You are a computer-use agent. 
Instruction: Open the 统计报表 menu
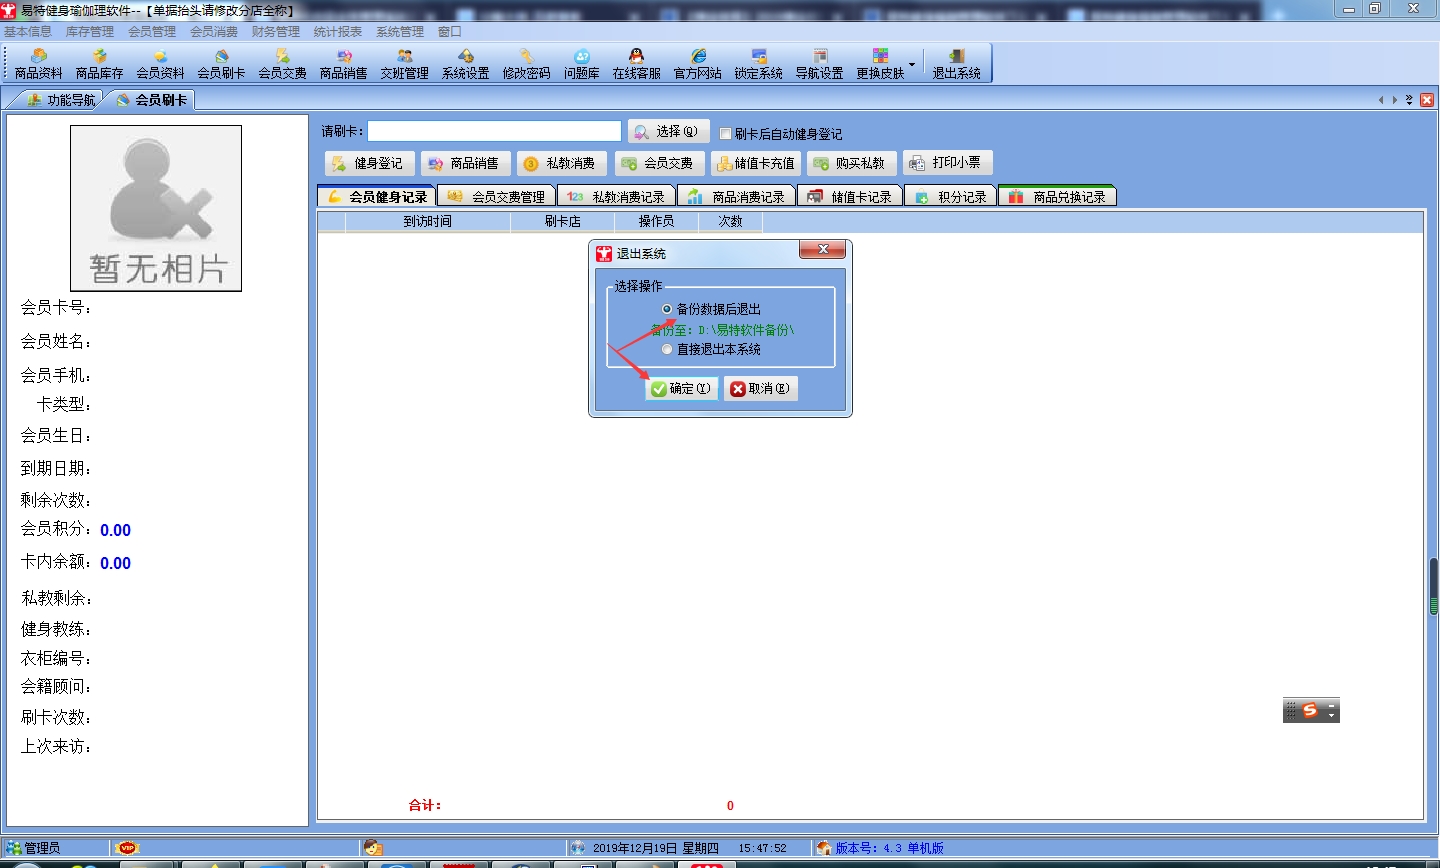pyautogui.click(x=337, y=32)
